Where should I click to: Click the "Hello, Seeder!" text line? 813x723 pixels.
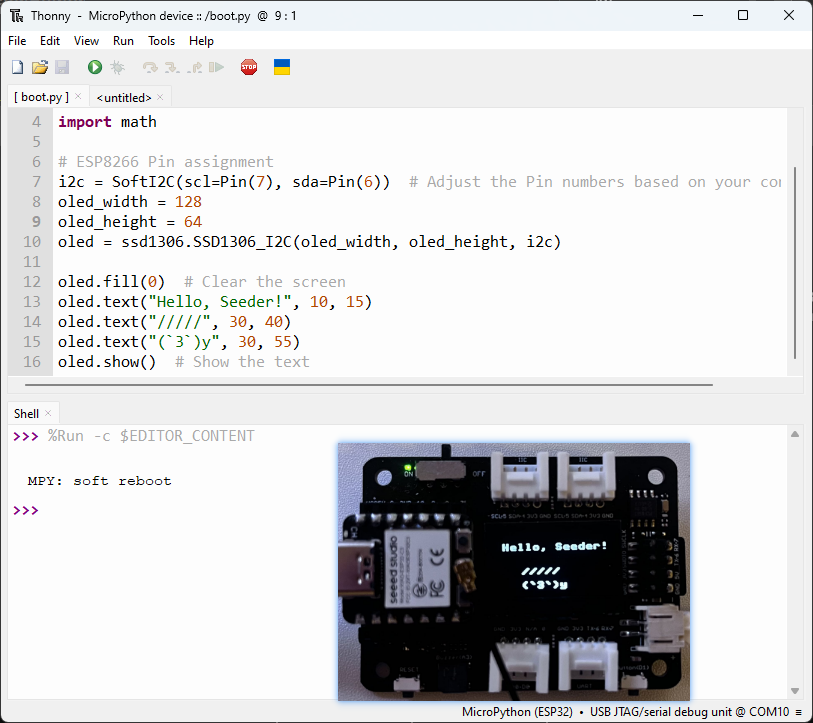pyautogui.click(x=215, y=302)
